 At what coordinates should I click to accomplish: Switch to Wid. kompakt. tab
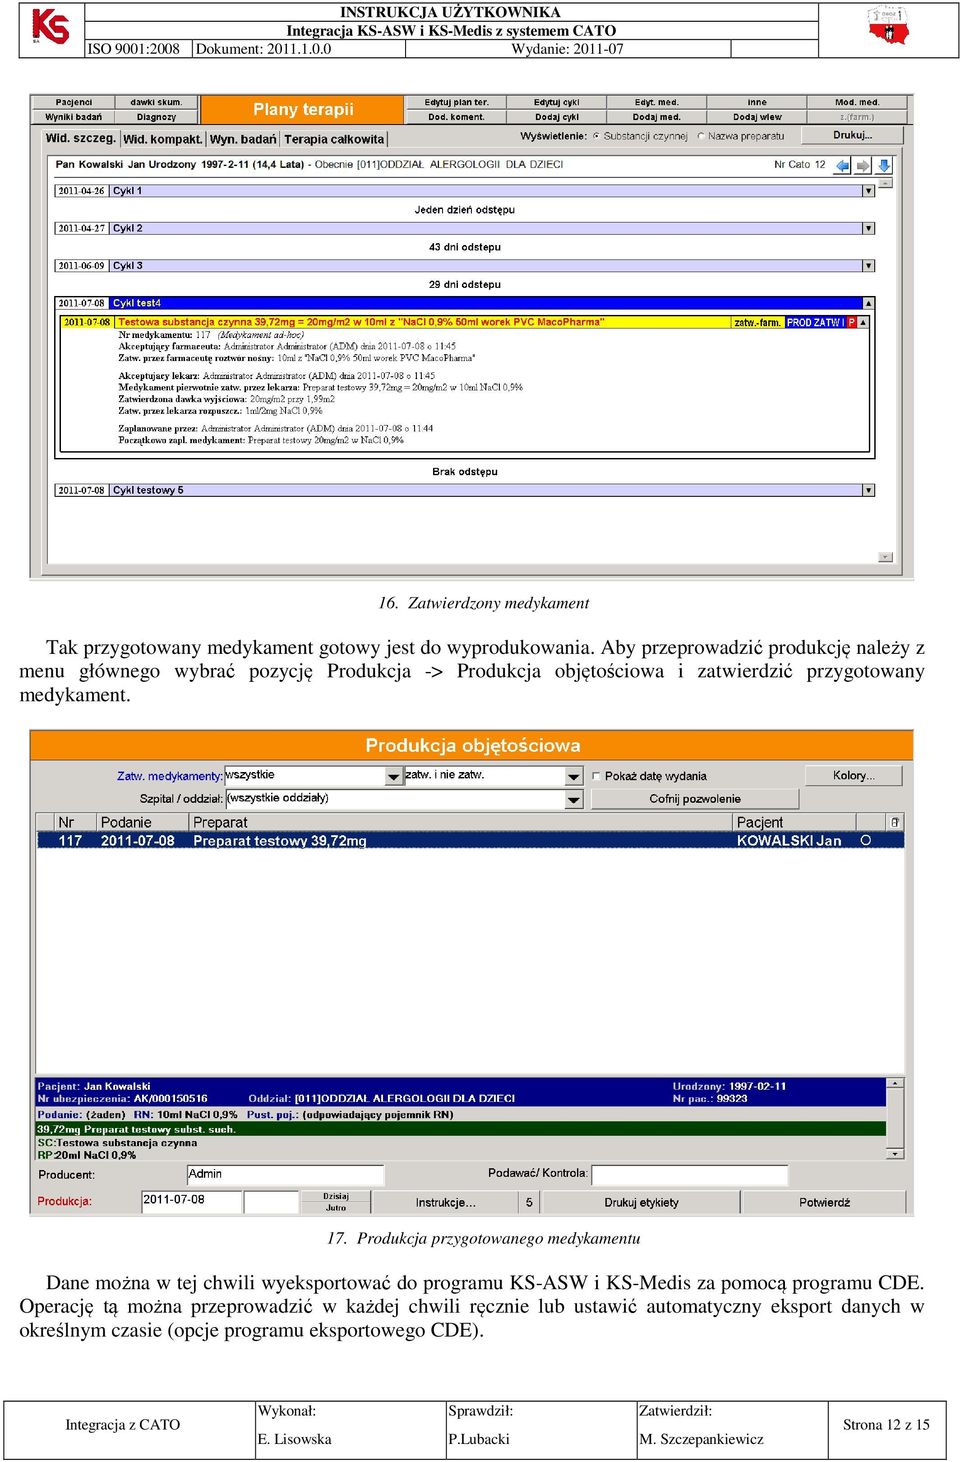pos(162,139)
